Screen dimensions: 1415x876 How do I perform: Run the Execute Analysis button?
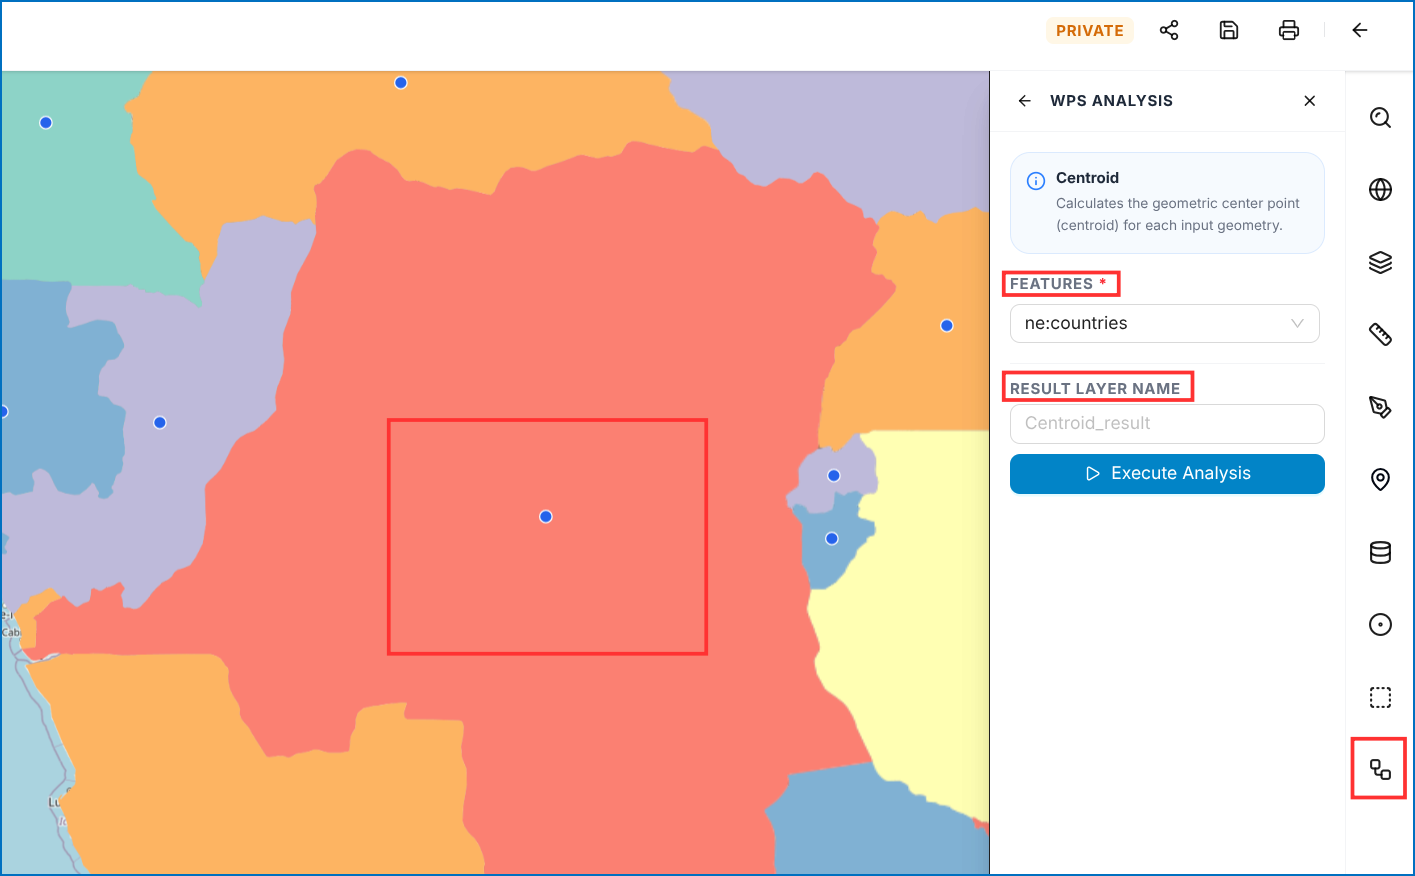click(x=1167, y=474)
